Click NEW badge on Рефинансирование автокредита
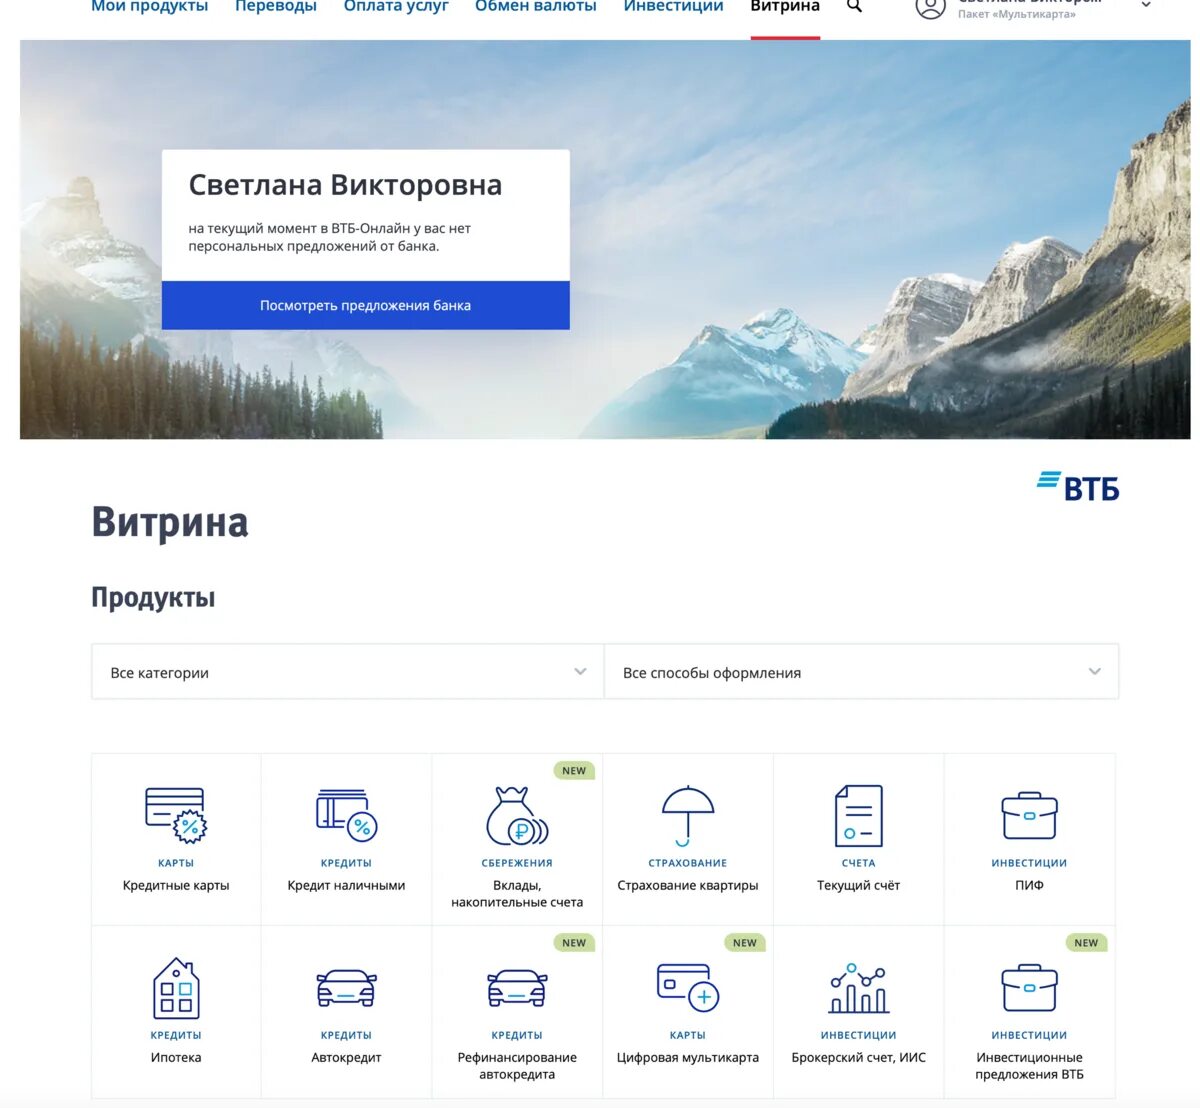The width and height of the screenshot is (1200, 1108). click(574, 943)
